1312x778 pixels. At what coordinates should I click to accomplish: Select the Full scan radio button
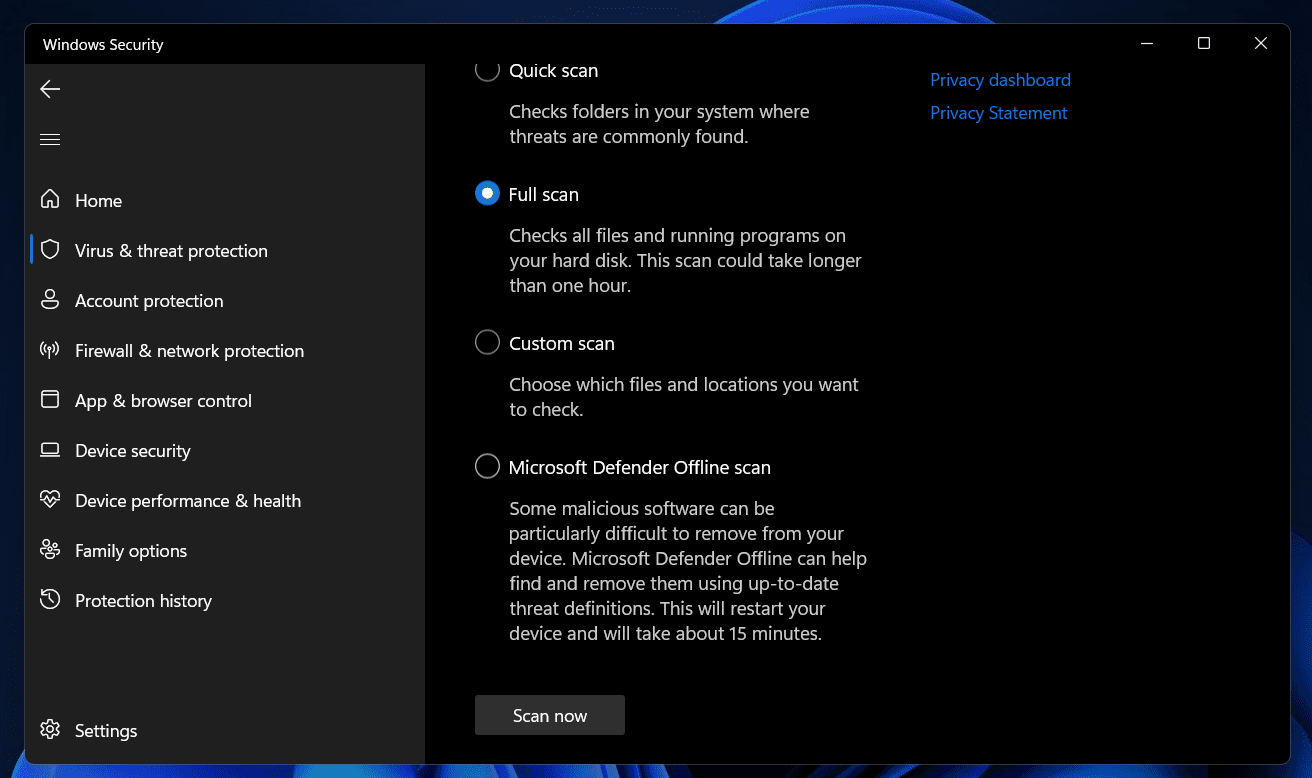(x=487, y=194)
